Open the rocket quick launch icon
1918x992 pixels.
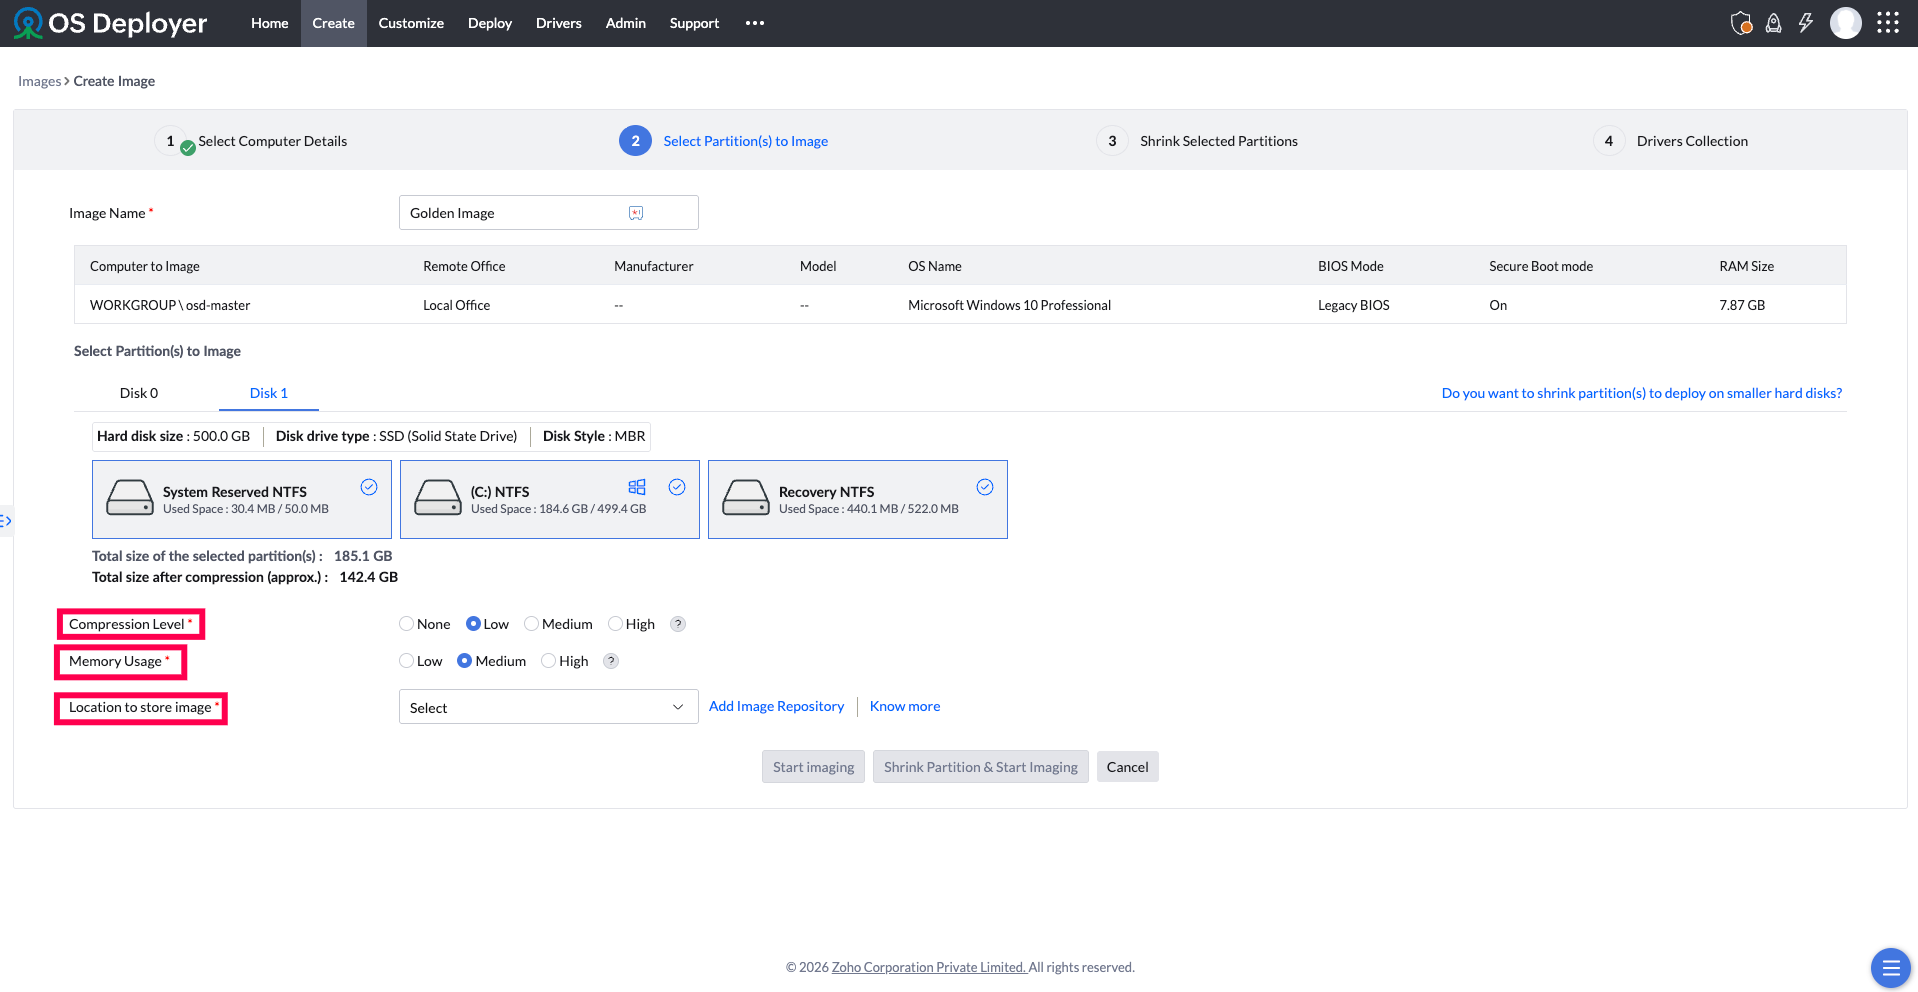tap(1773, 23)
